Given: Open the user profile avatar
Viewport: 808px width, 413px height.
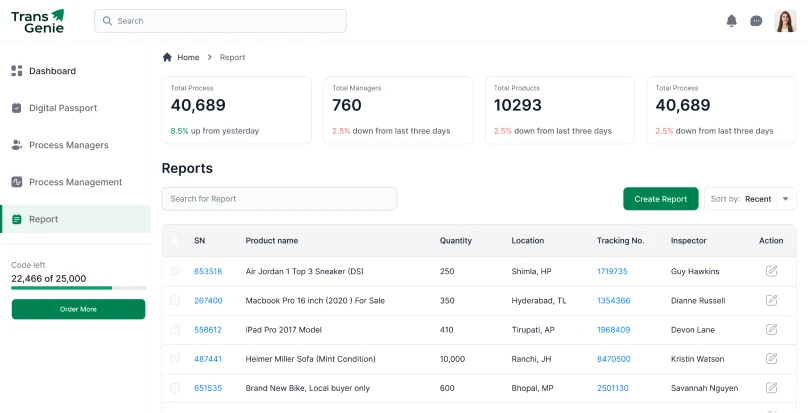Looking at the screenshot, I should click(x=785, y=21).
